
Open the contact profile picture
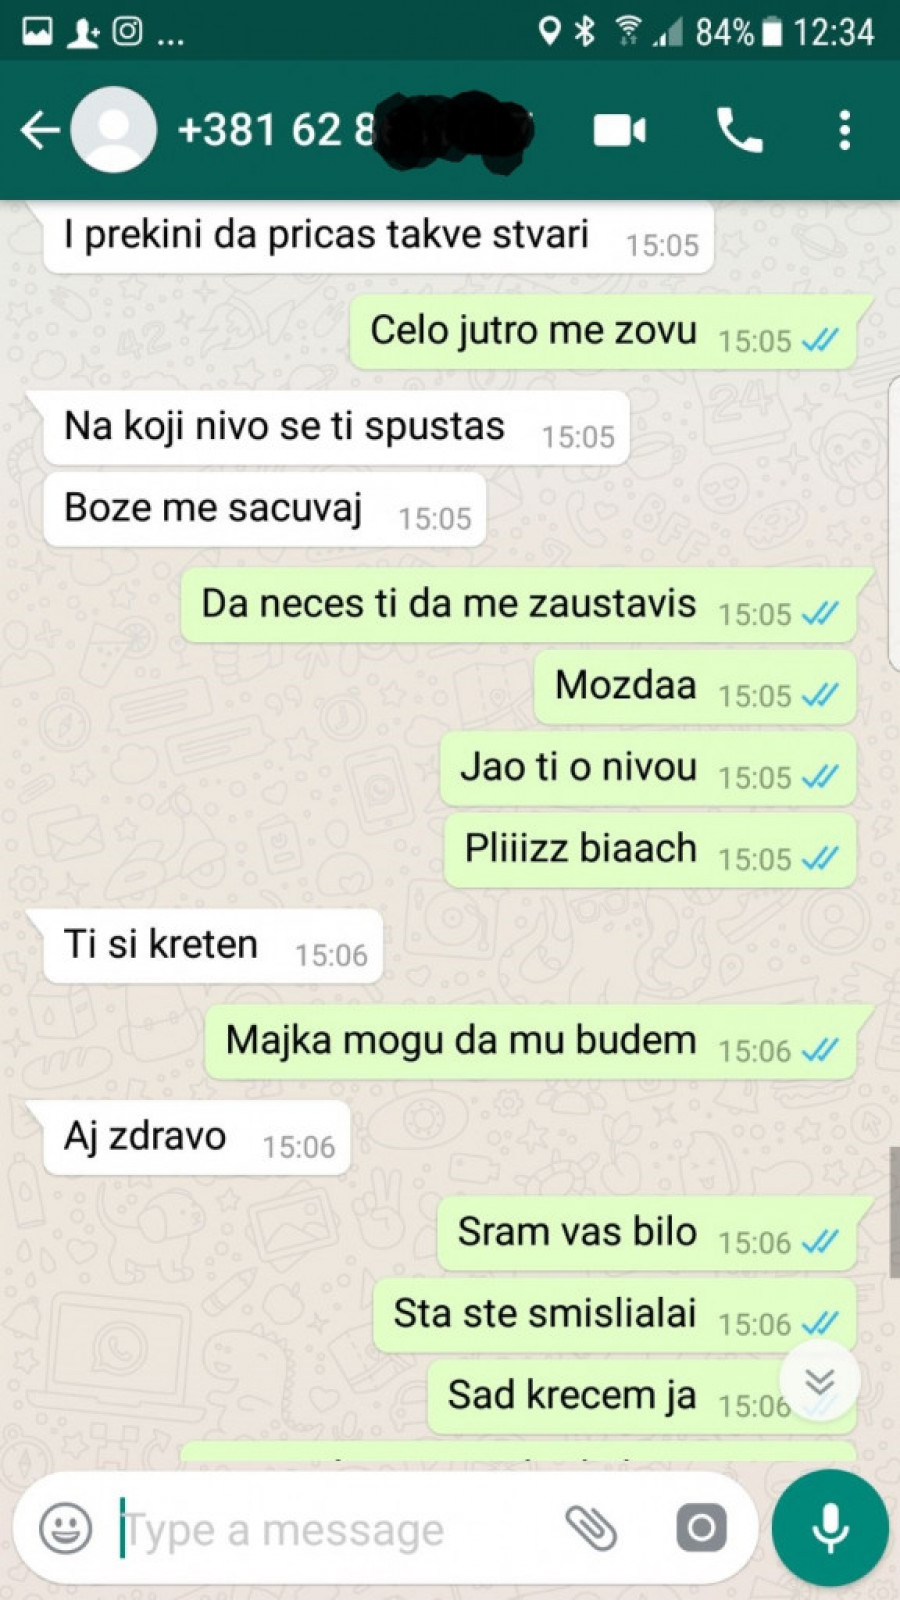pyautogui.click(x=114, y=130)
